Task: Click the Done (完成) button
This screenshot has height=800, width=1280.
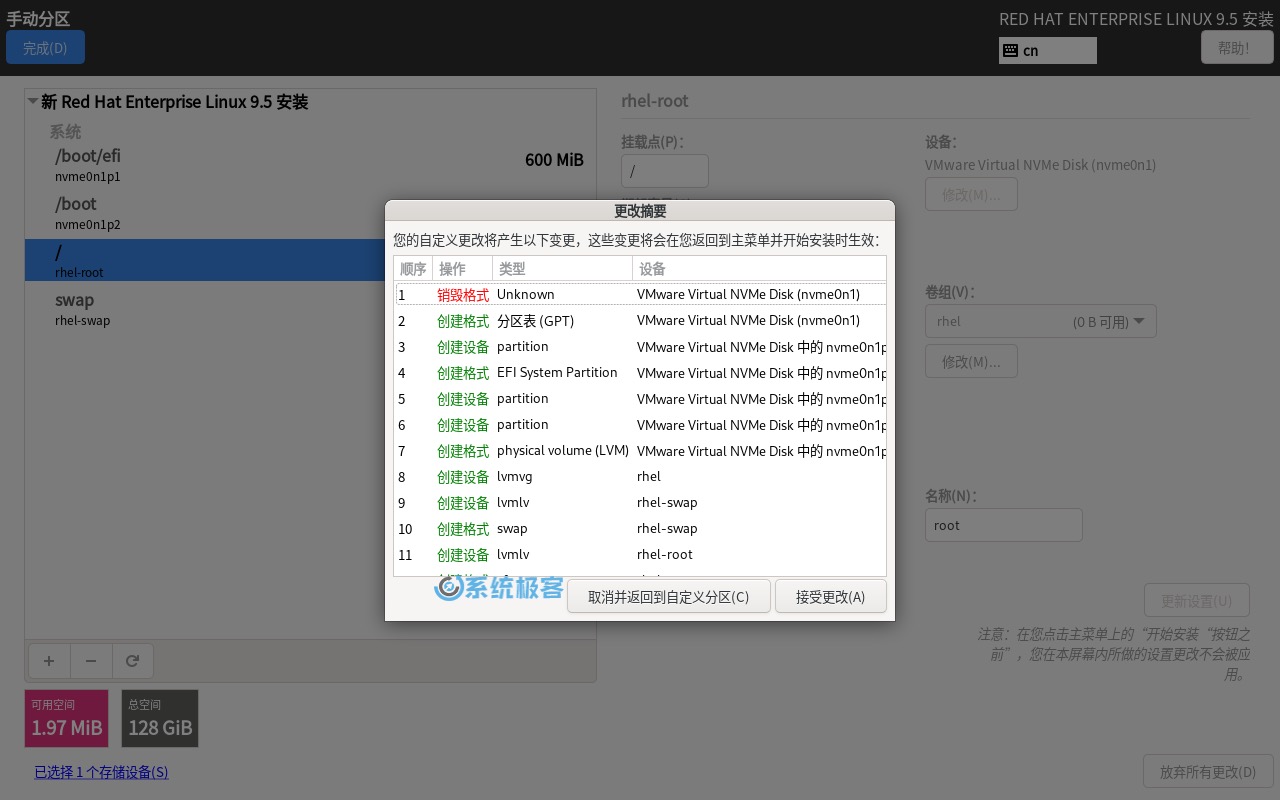Action: tap(45, 48)
